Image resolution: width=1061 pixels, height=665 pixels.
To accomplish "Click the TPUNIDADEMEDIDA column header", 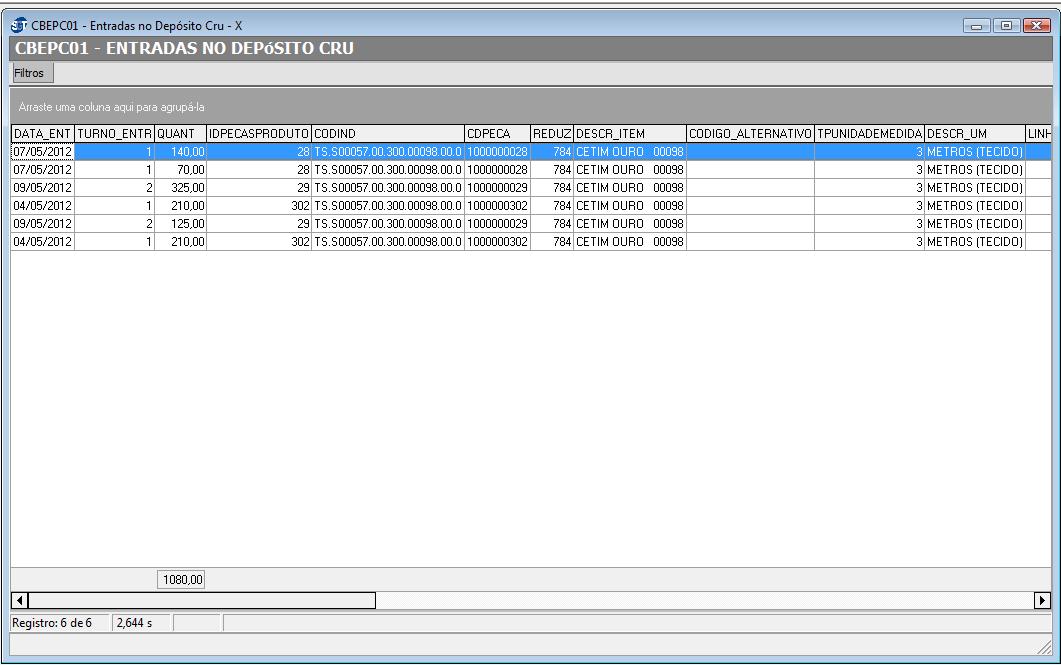I will click(x=869, y=133).
